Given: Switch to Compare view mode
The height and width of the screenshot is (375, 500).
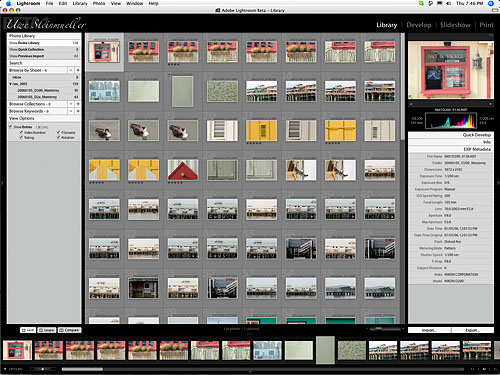Looking at the screenshot, I should point(70,330).
